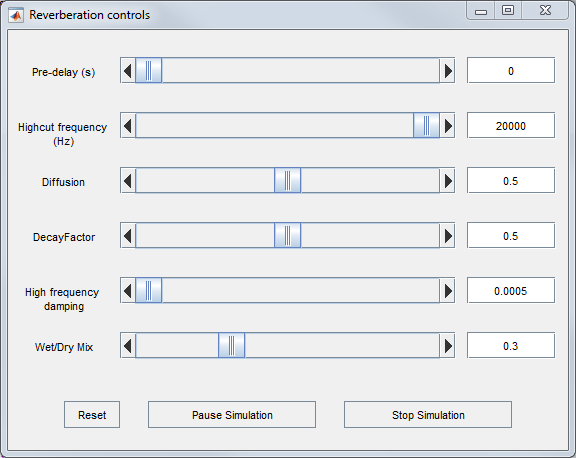Click the Pre-delay slider left arrow
Image resolution: width=576 pixels, height=458 pixels.
(x=128, y=71)
